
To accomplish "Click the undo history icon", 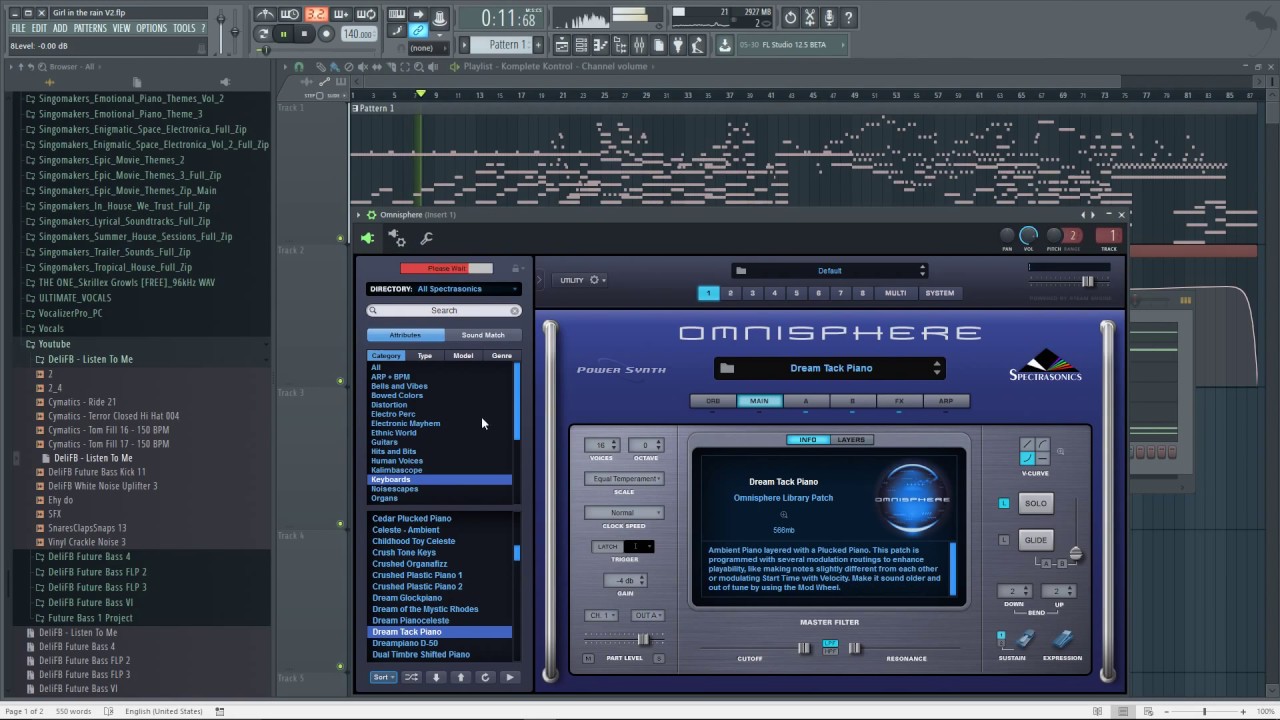I will (790, 17).
